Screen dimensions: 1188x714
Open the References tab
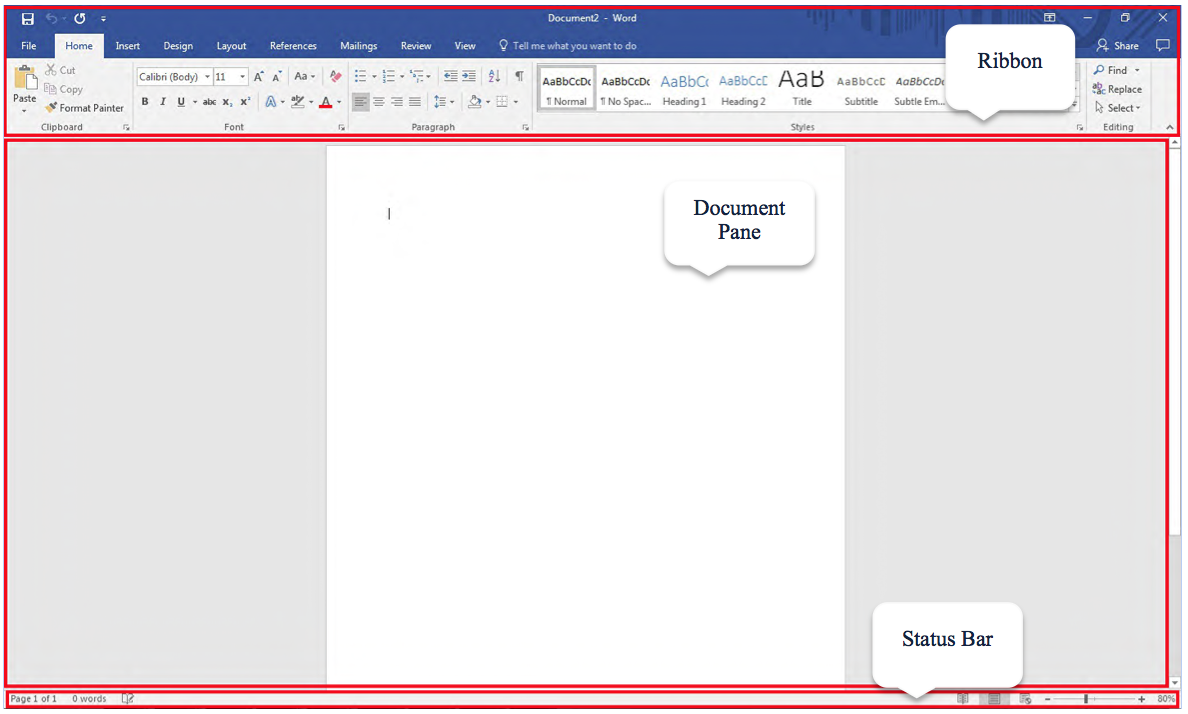click(x=293, y=46)
